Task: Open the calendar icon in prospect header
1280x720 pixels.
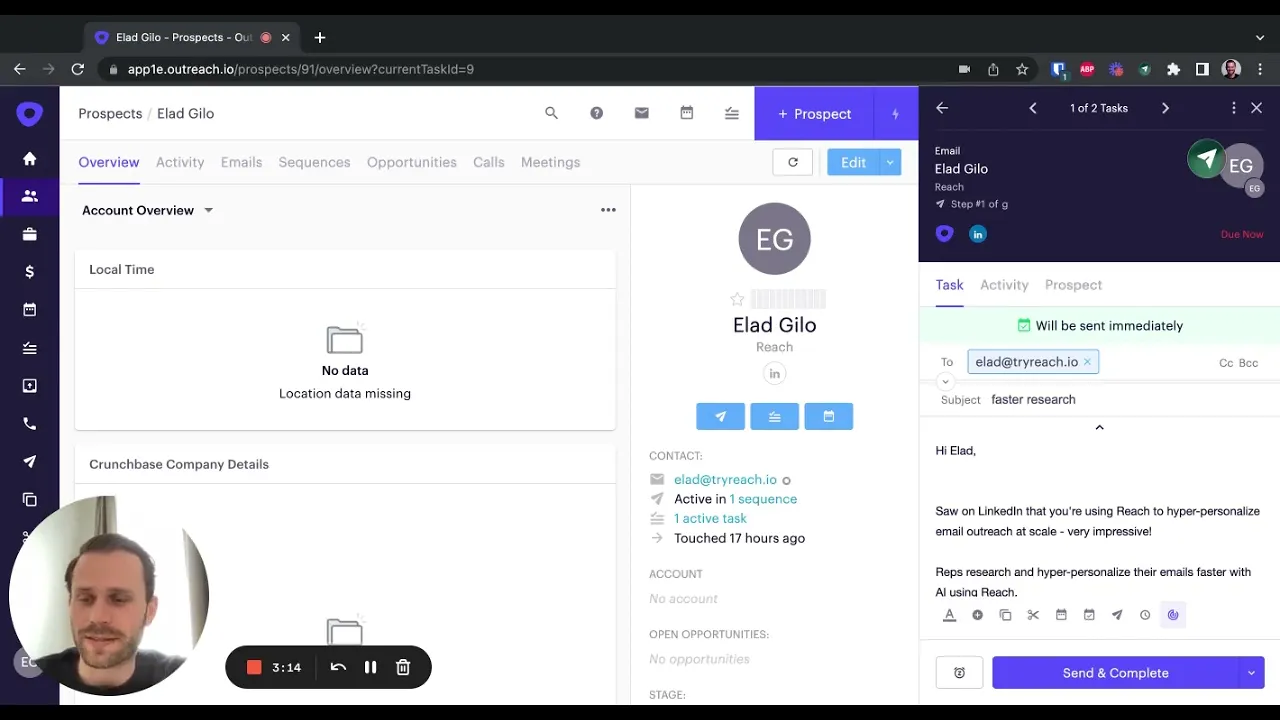Action: 686,113
